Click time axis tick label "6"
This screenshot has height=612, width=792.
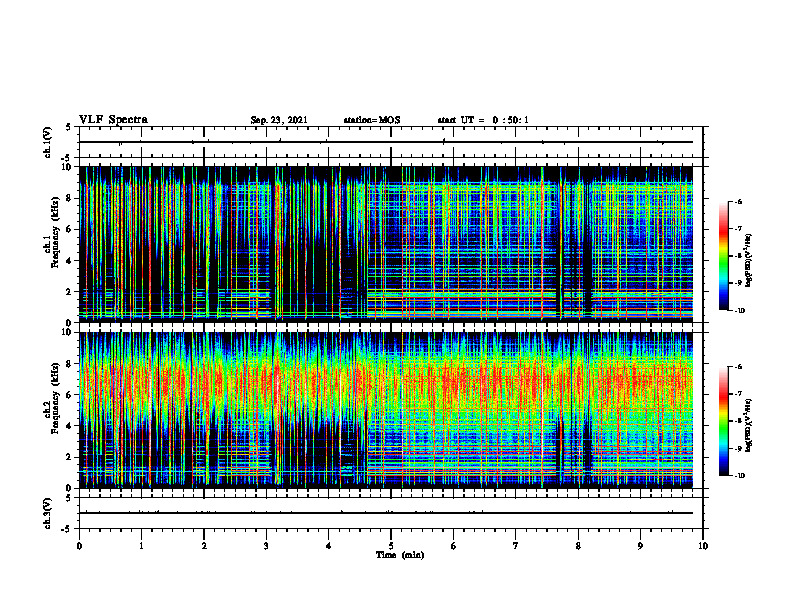[x=454, y=546]
